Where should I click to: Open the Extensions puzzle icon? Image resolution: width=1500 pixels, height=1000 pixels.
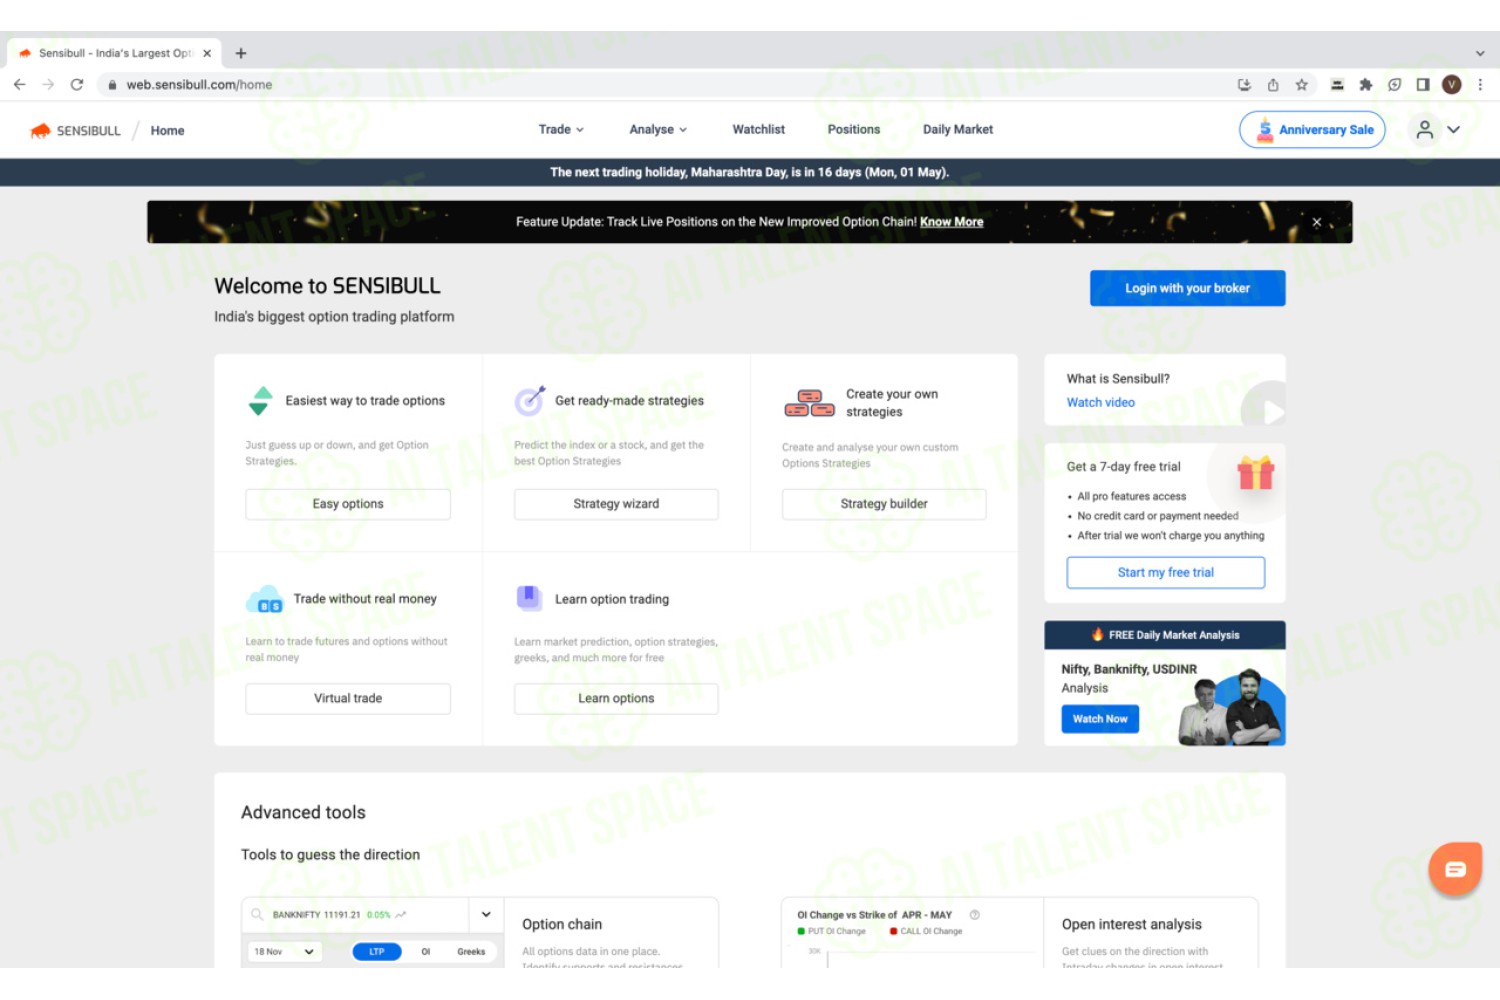(x=1366, y=85)
